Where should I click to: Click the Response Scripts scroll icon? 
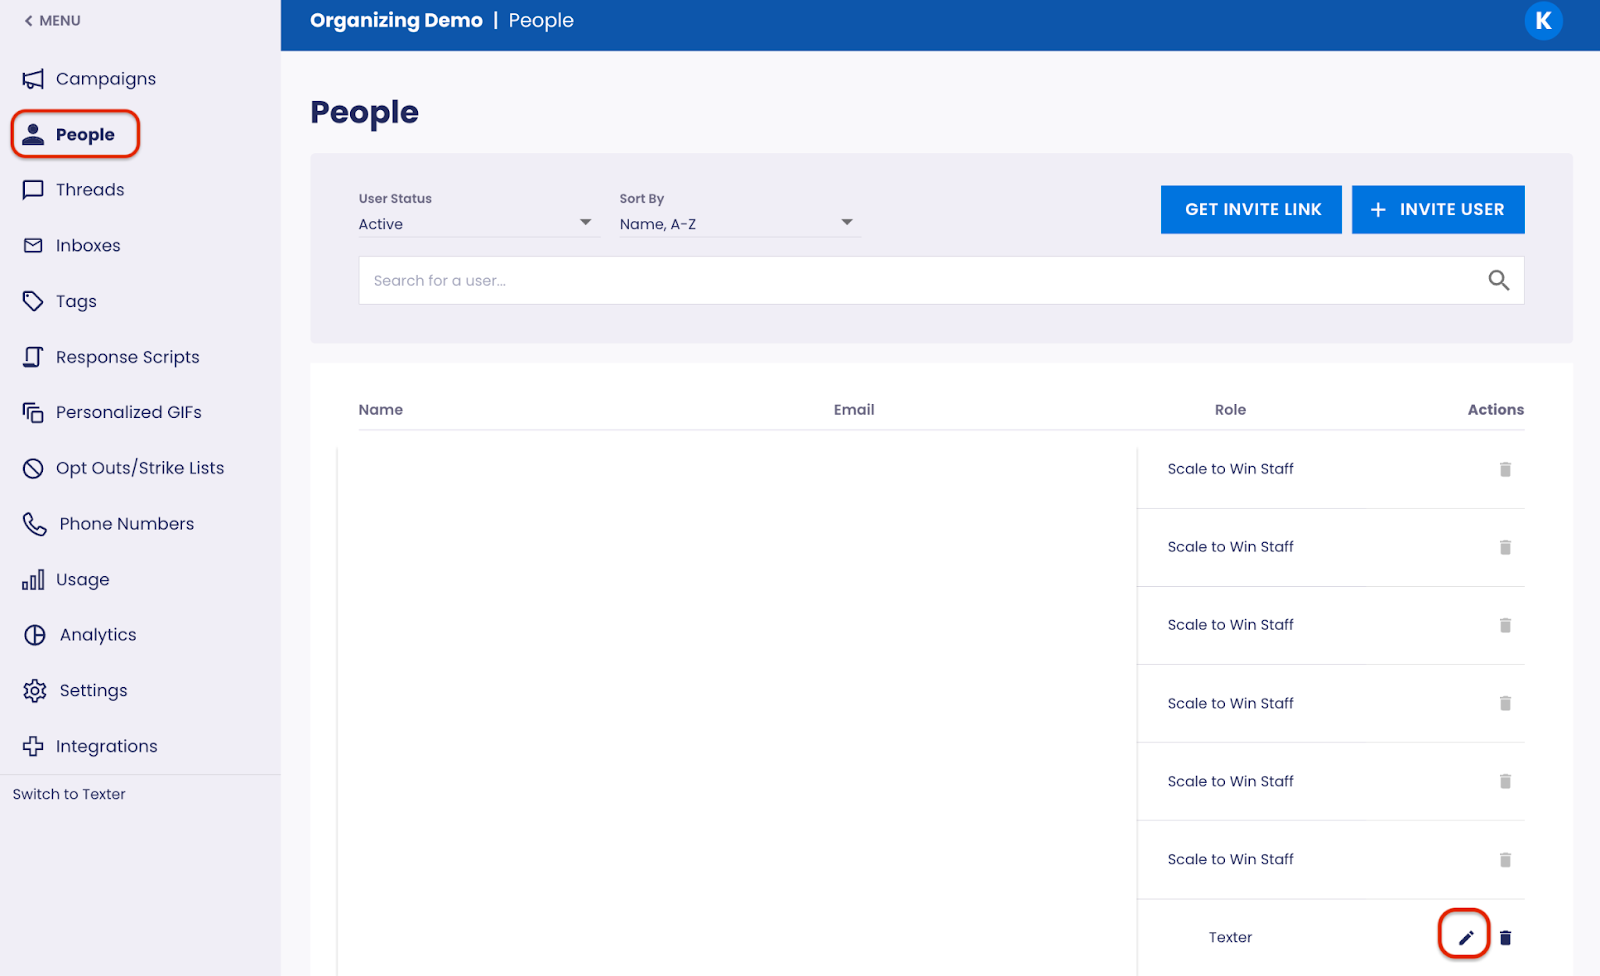click(x=33, y=357)
